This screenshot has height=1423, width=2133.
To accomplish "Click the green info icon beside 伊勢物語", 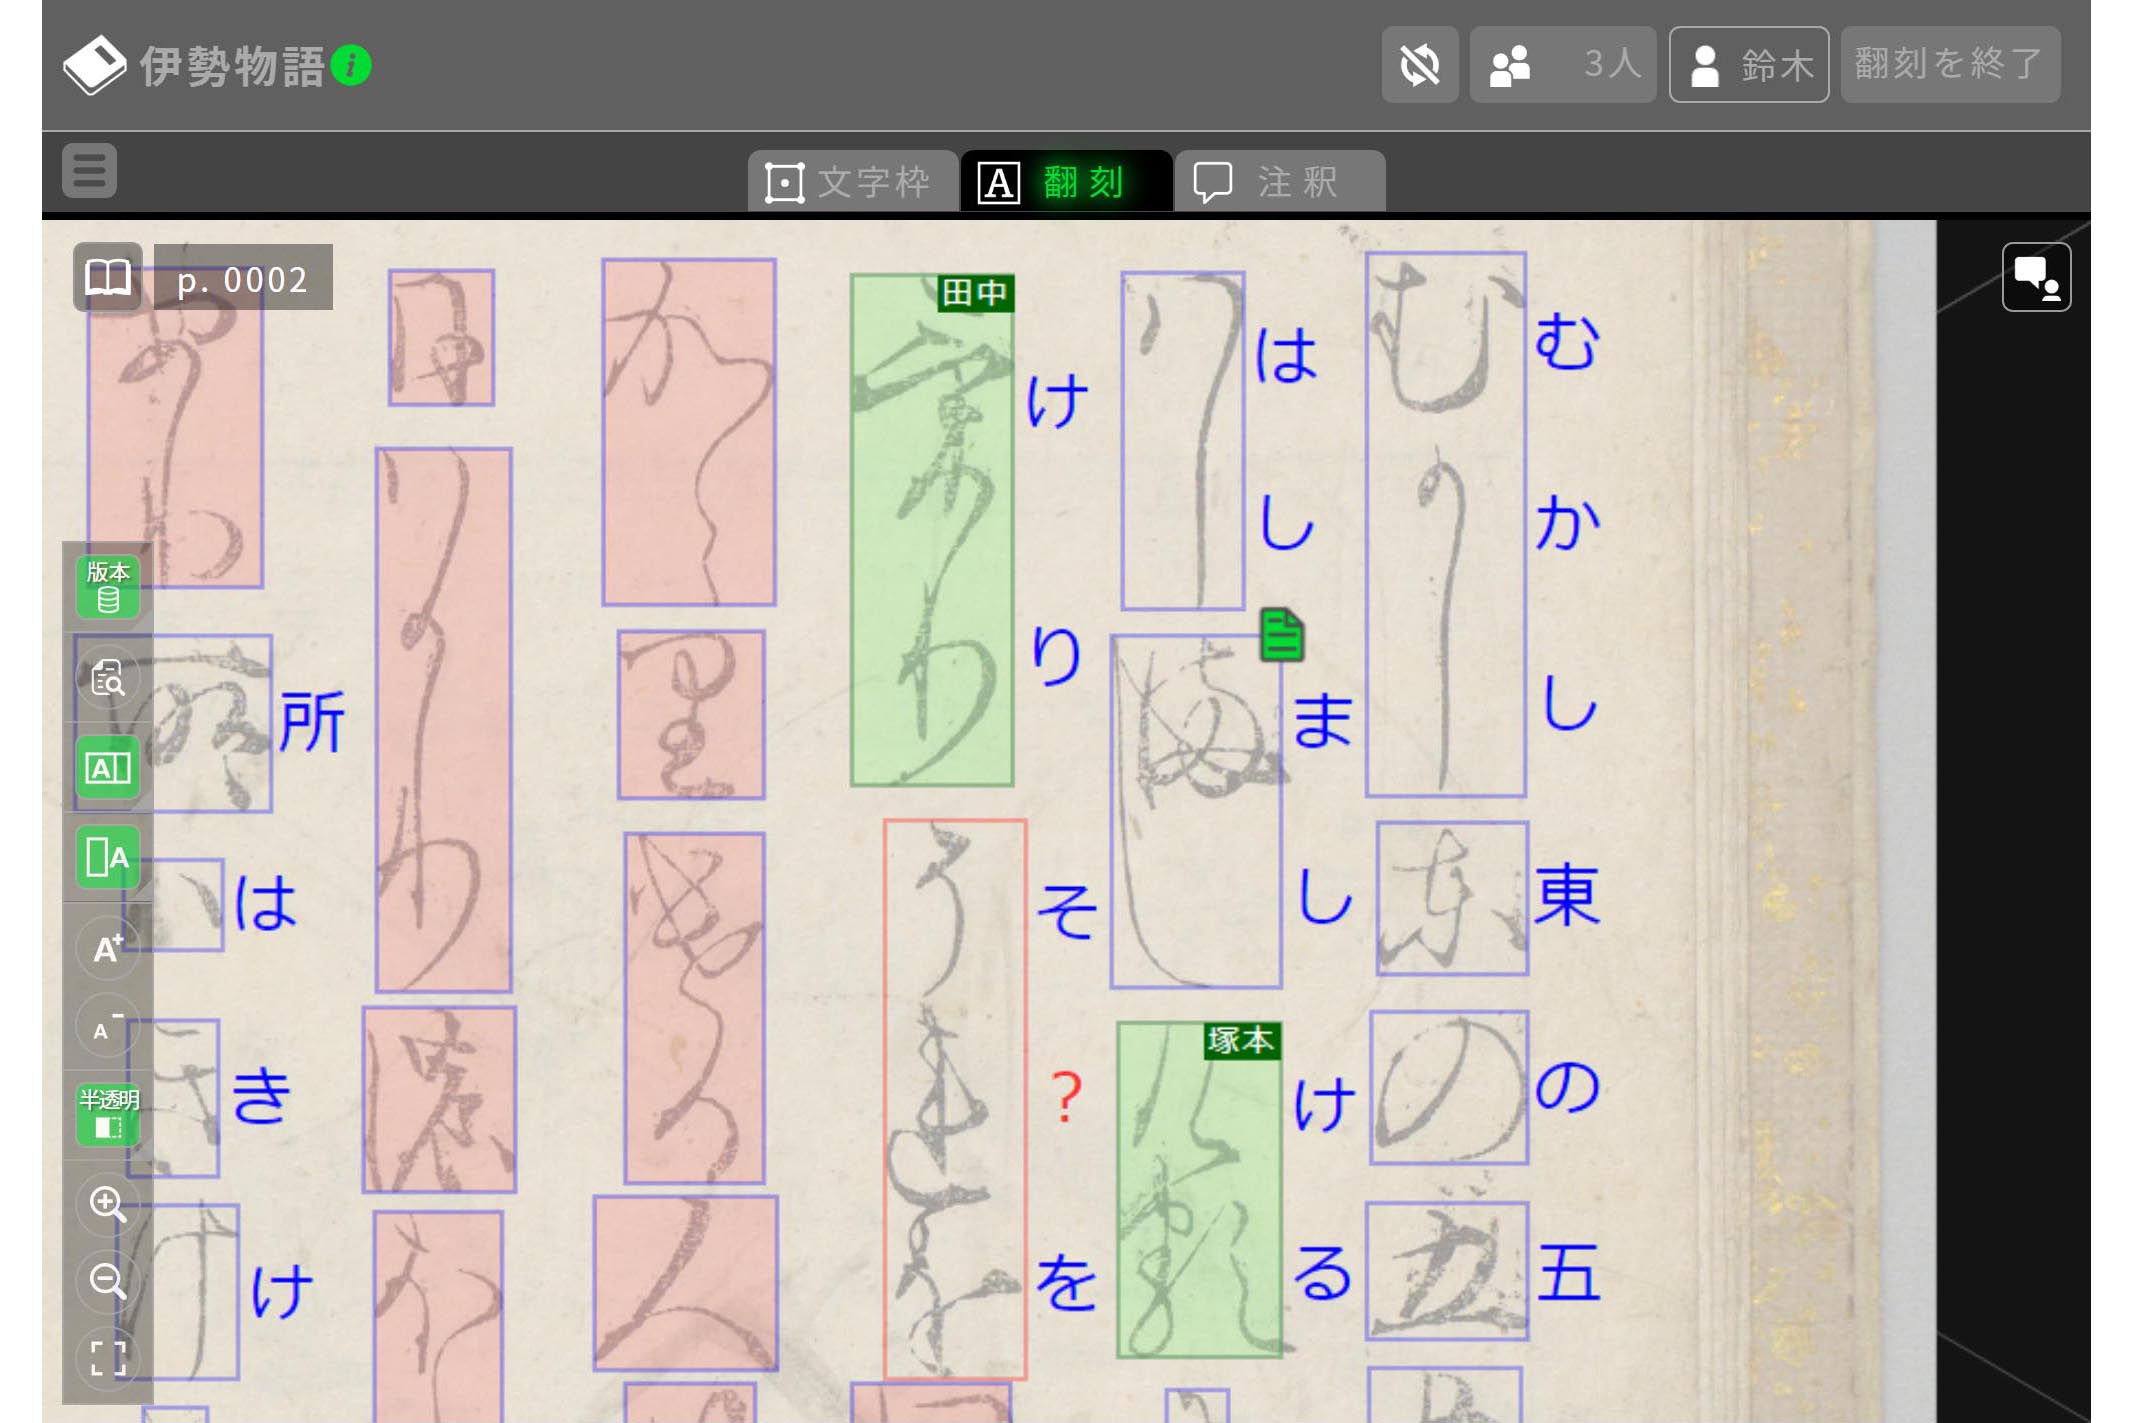I will (351, 66).
